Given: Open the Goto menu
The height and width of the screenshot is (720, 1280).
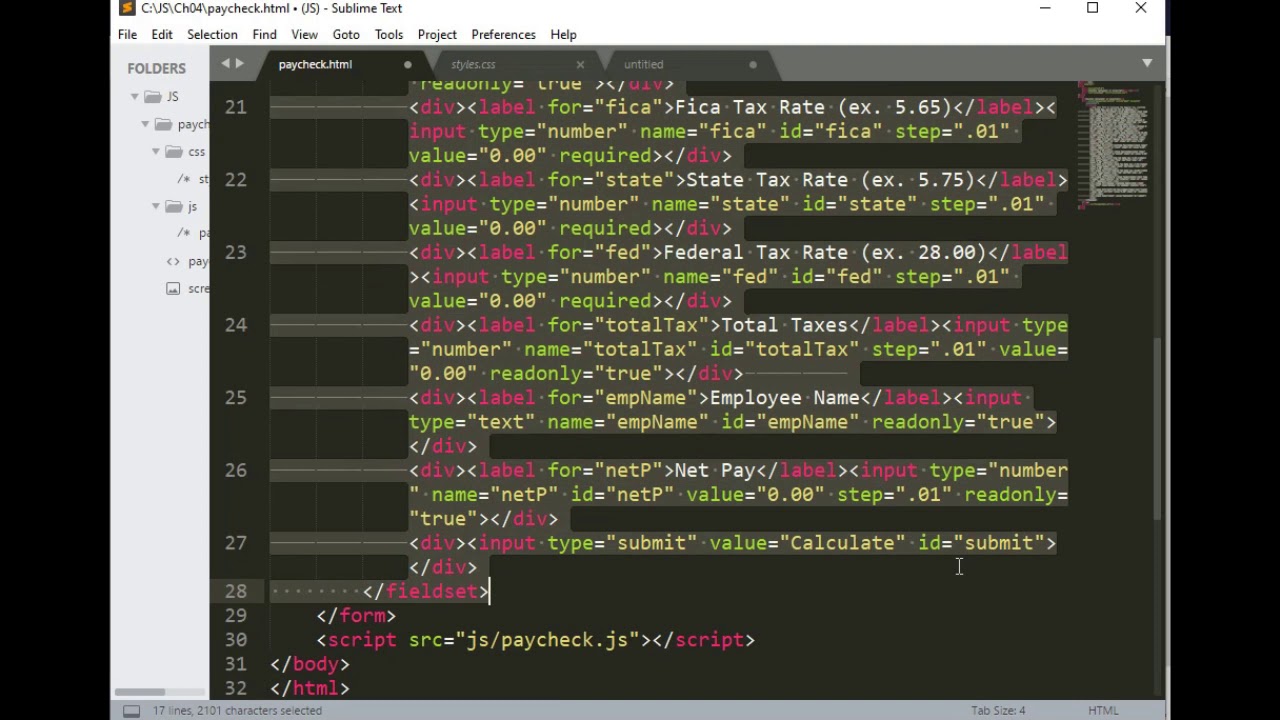Looking at the screenshot, I should 346,34.
